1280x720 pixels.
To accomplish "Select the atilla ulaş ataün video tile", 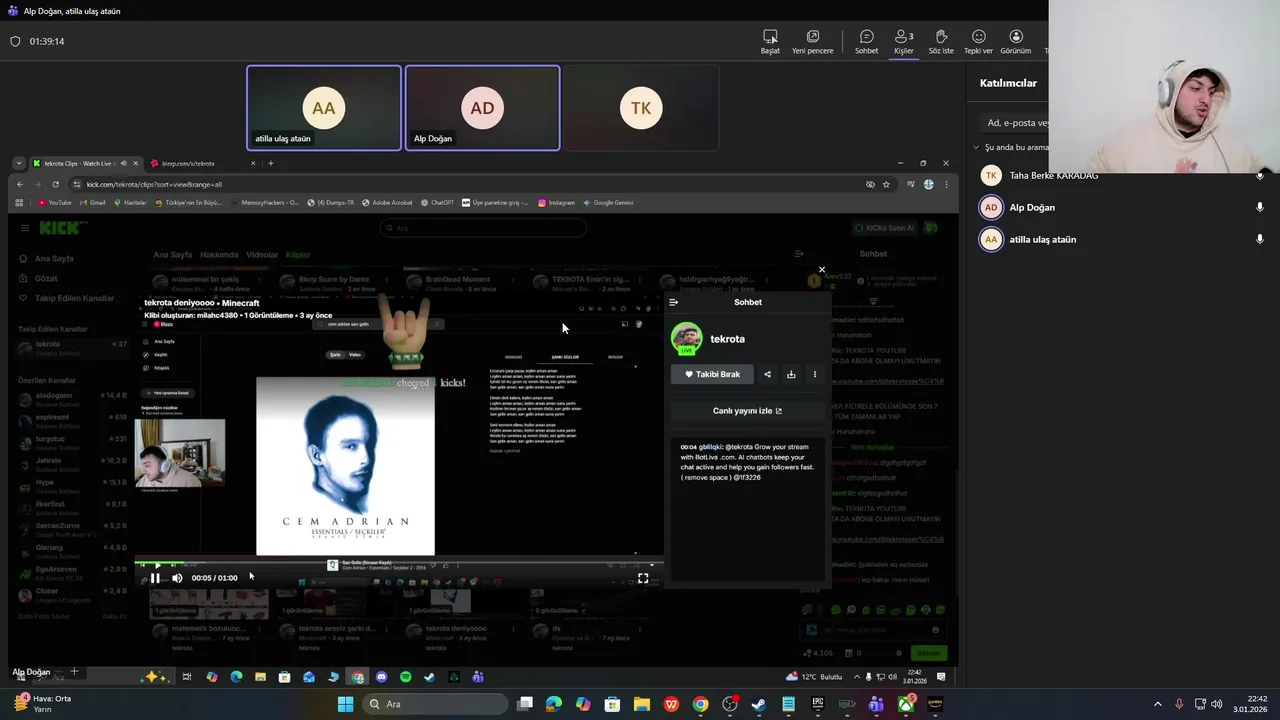I will pos(324,108).
